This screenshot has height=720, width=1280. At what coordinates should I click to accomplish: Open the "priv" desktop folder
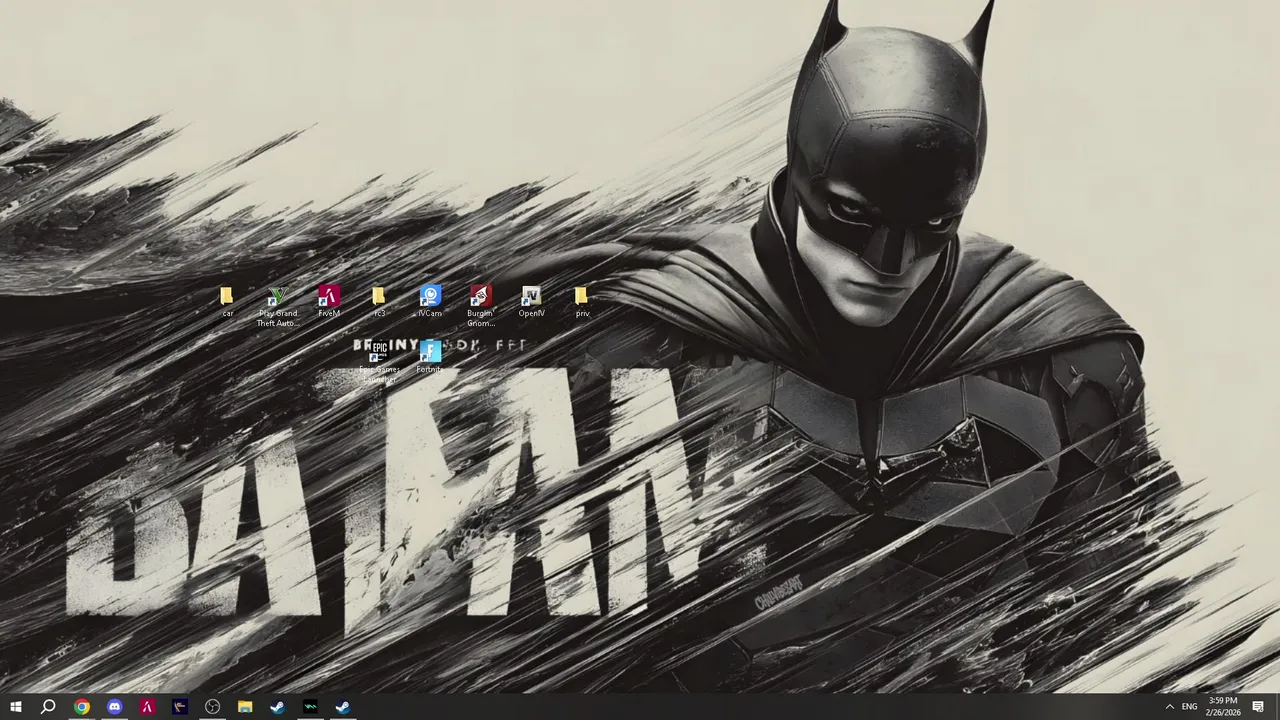[x=582, y=301]
